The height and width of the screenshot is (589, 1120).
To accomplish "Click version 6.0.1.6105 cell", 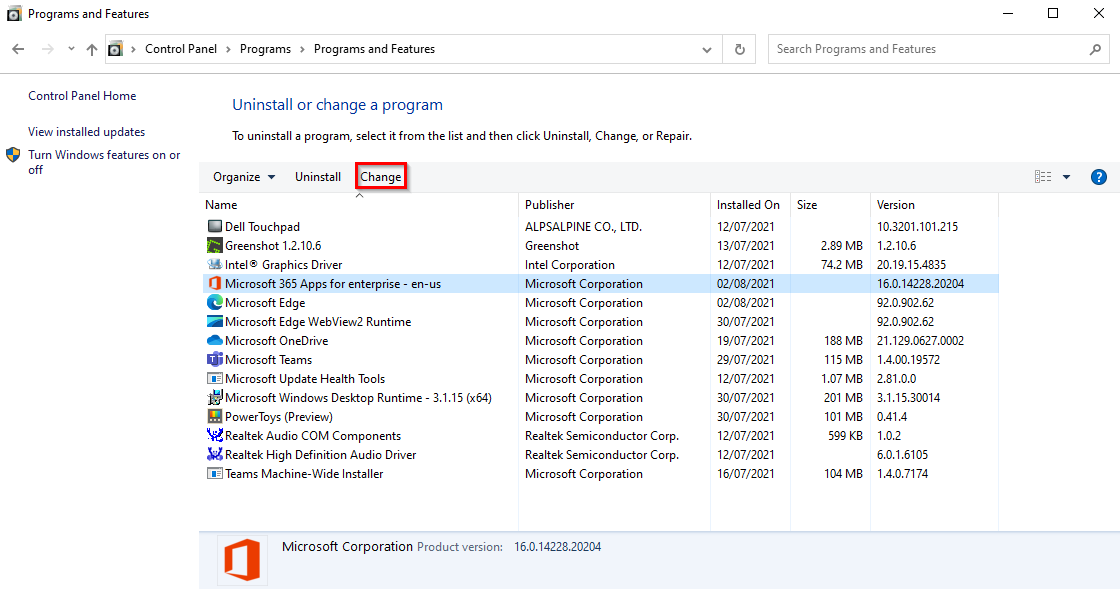I will tap(903, 455).
